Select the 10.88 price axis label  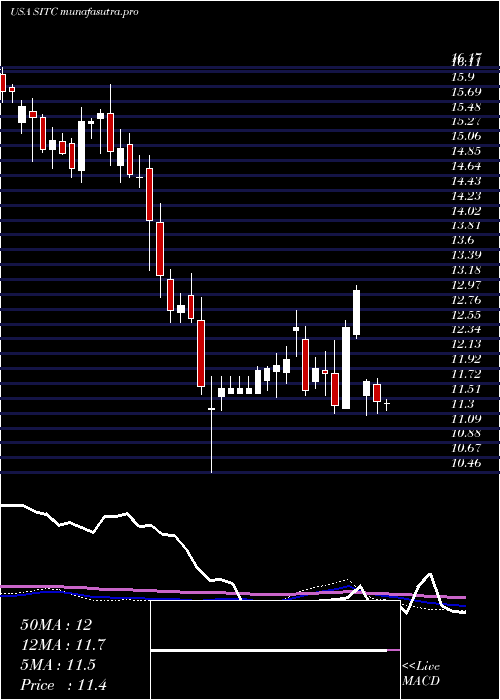pos(467,433)
